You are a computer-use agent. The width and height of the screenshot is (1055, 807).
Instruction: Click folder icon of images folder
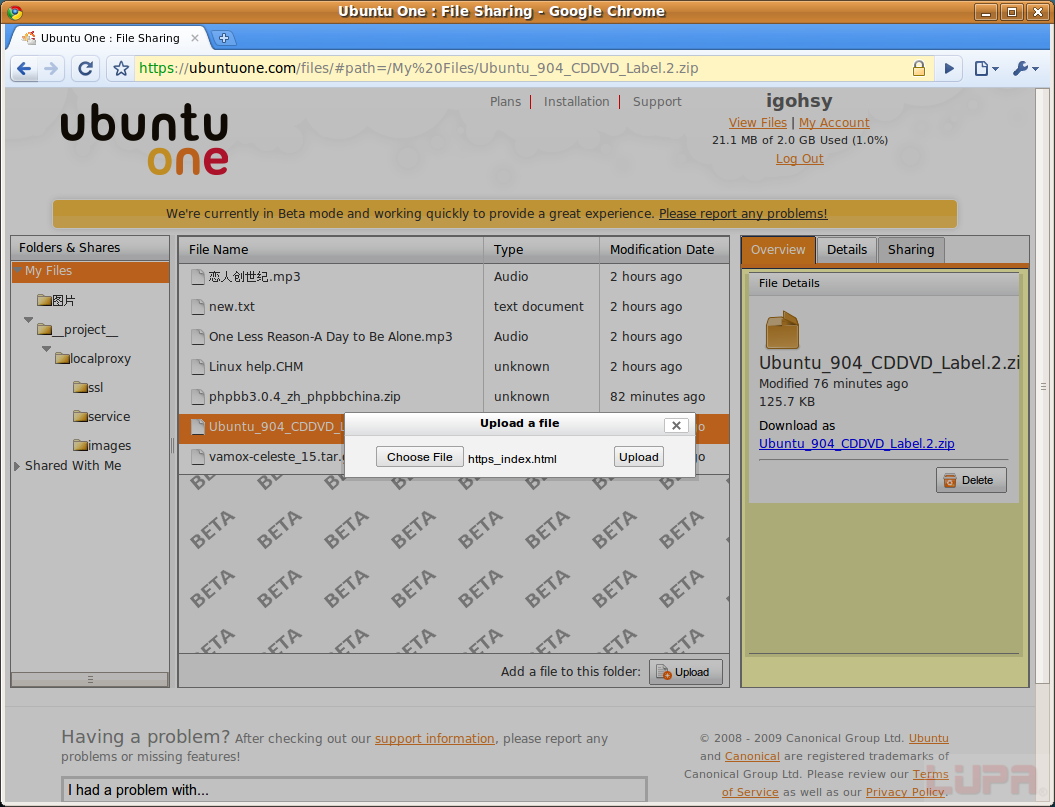pos(80,446)
